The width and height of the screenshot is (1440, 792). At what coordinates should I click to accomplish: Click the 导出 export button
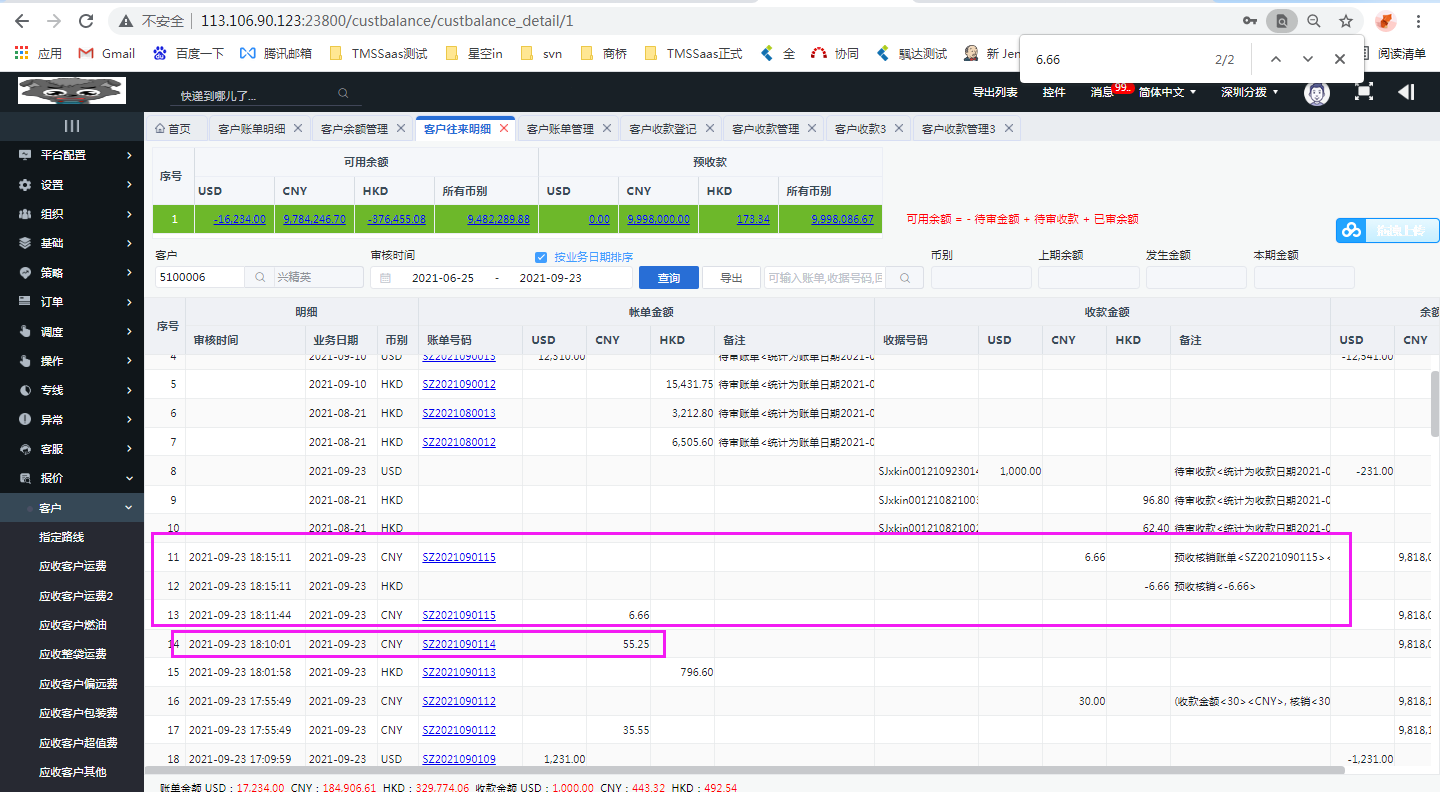(731, 277)
